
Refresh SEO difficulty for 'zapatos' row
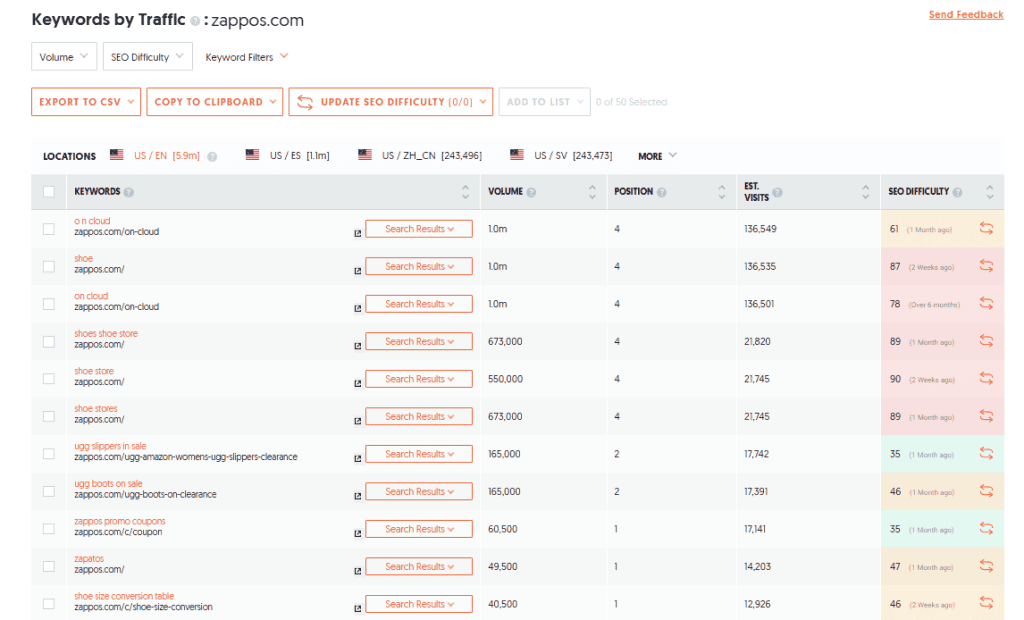(986, 566)
